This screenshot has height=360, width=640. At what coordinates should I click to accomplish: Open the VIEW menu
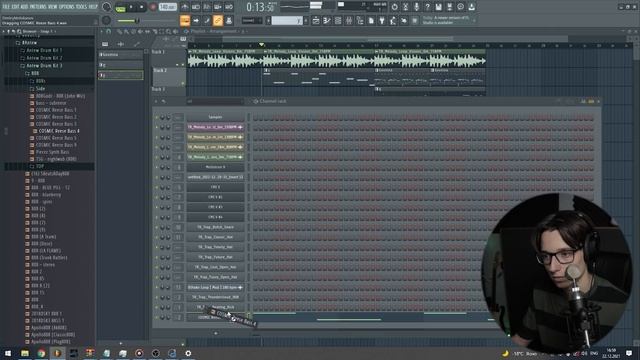pos(53,7)
